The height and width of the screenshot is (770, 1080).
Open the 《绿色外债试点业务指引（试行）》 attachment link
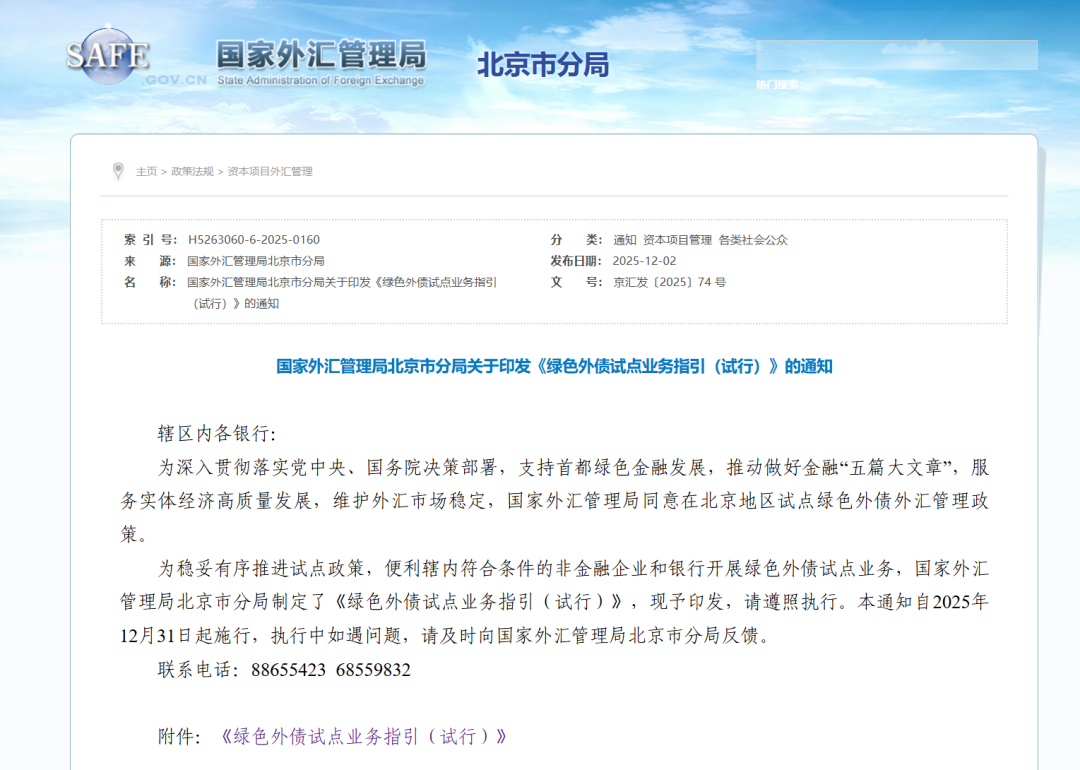click(x=363, y=737)
